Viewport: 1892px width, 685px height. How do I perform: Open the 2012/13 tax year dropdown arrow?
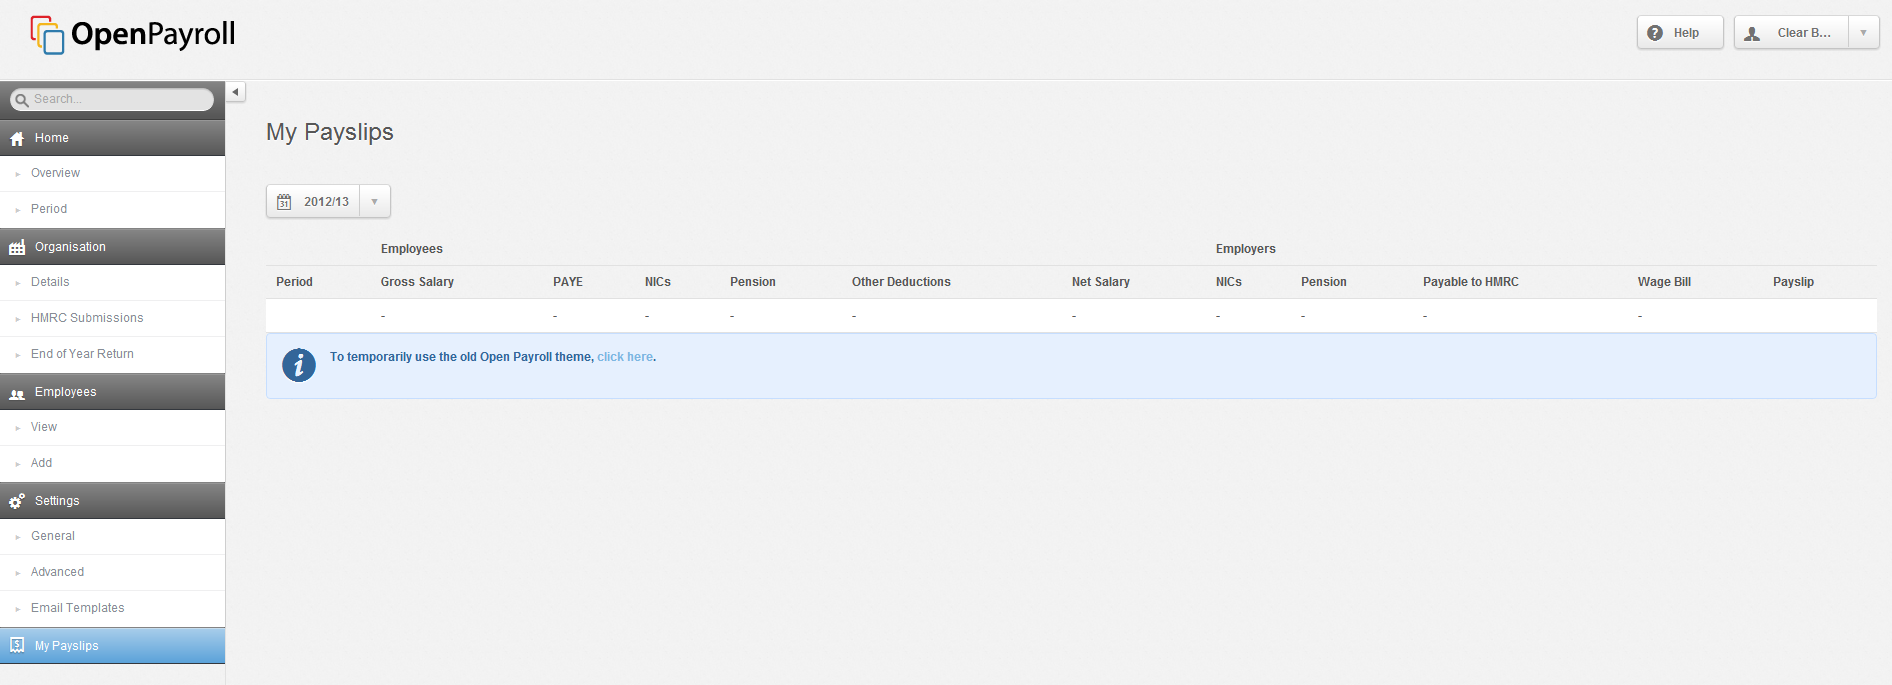(x=375, y=202)
